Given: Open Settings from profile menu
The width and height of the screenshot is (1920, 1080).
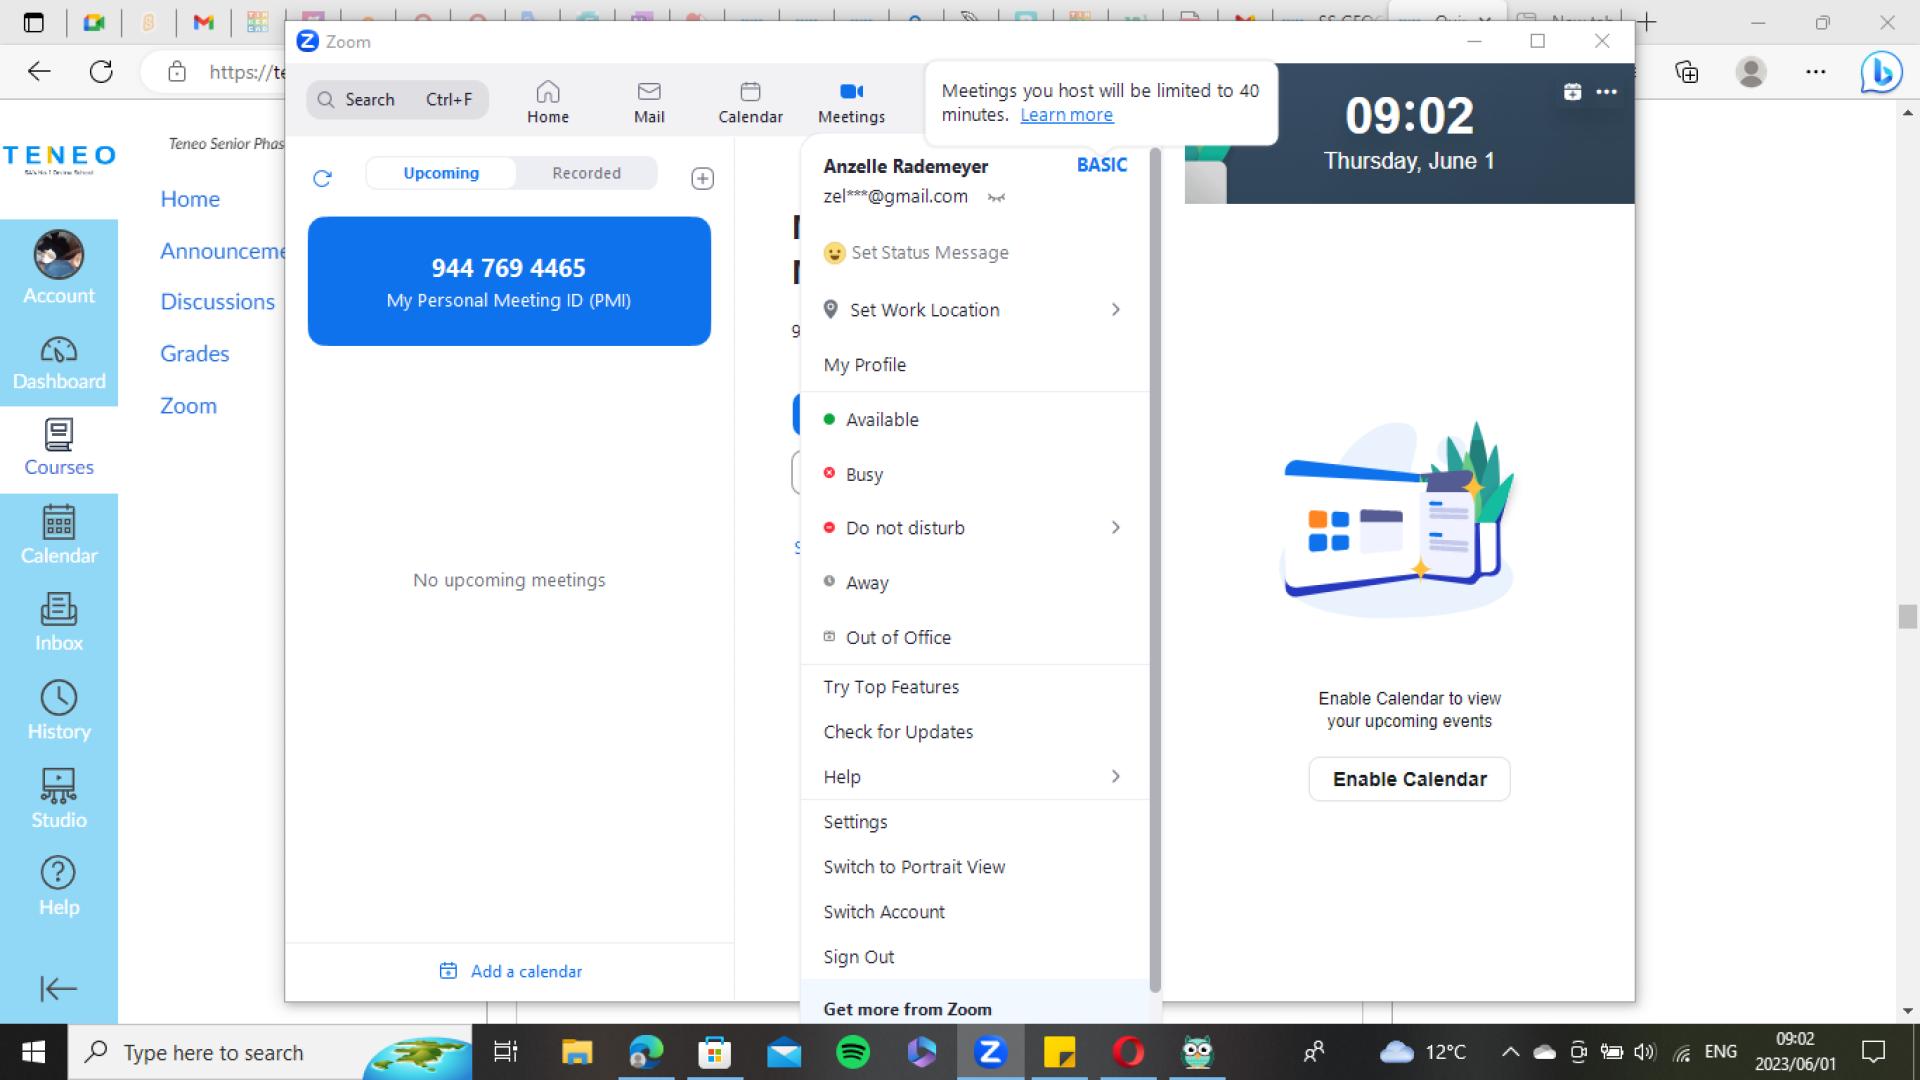Looking at the screenshot, I should pyautogui.click(x=856, y=820).
